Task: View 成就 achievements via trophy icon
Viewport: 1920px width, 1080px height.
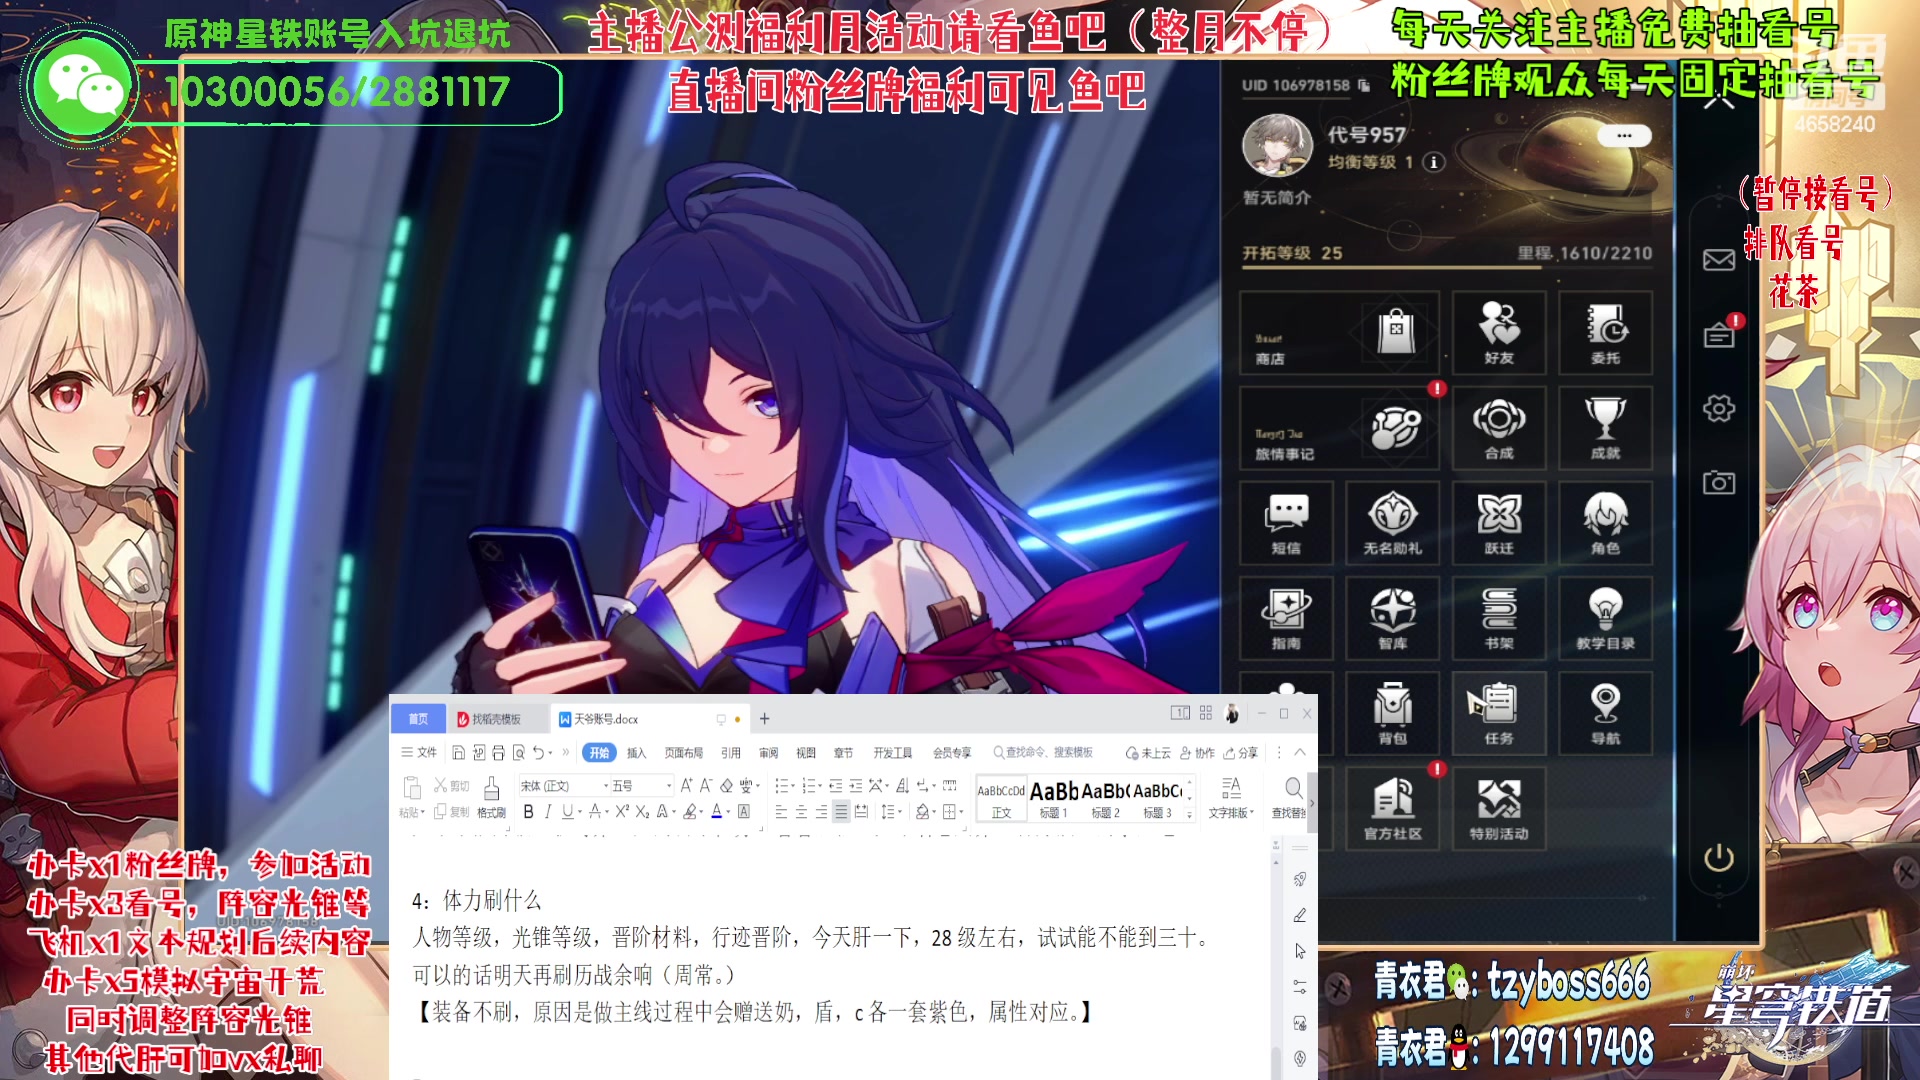Action: (x=1606, y=428)
